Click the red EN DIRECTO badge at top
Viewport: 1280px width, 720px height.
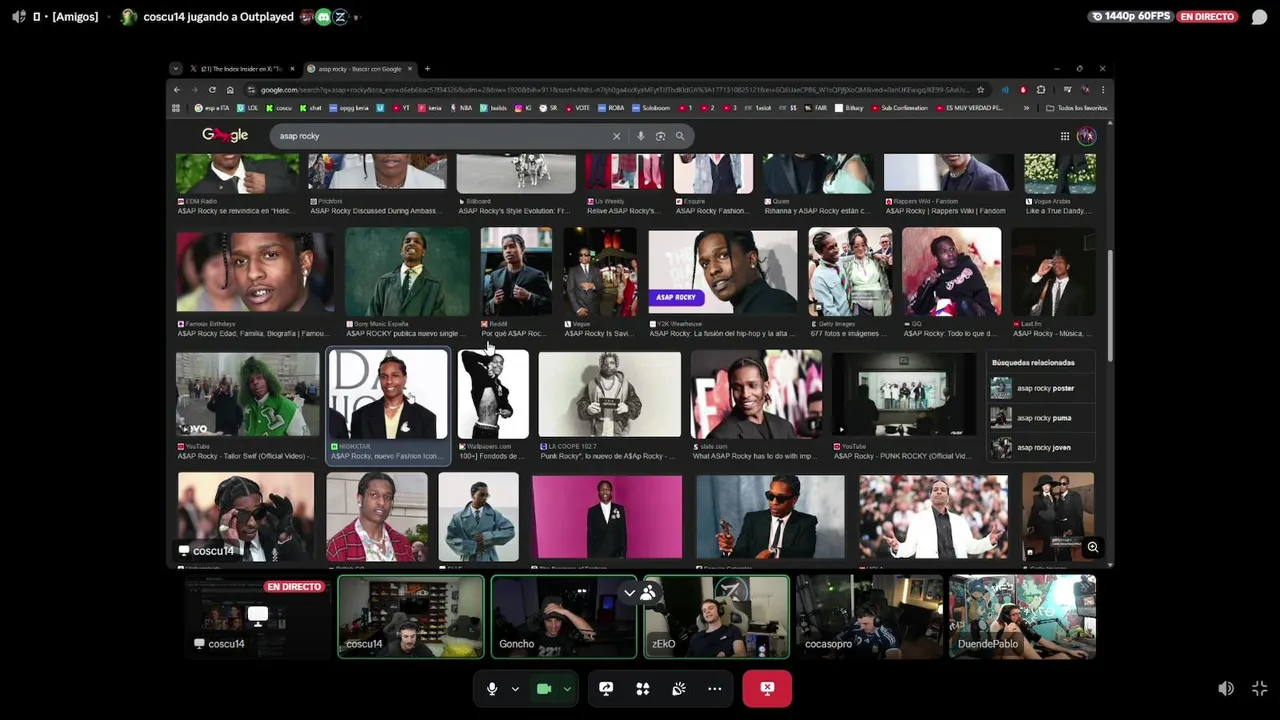1207,17
